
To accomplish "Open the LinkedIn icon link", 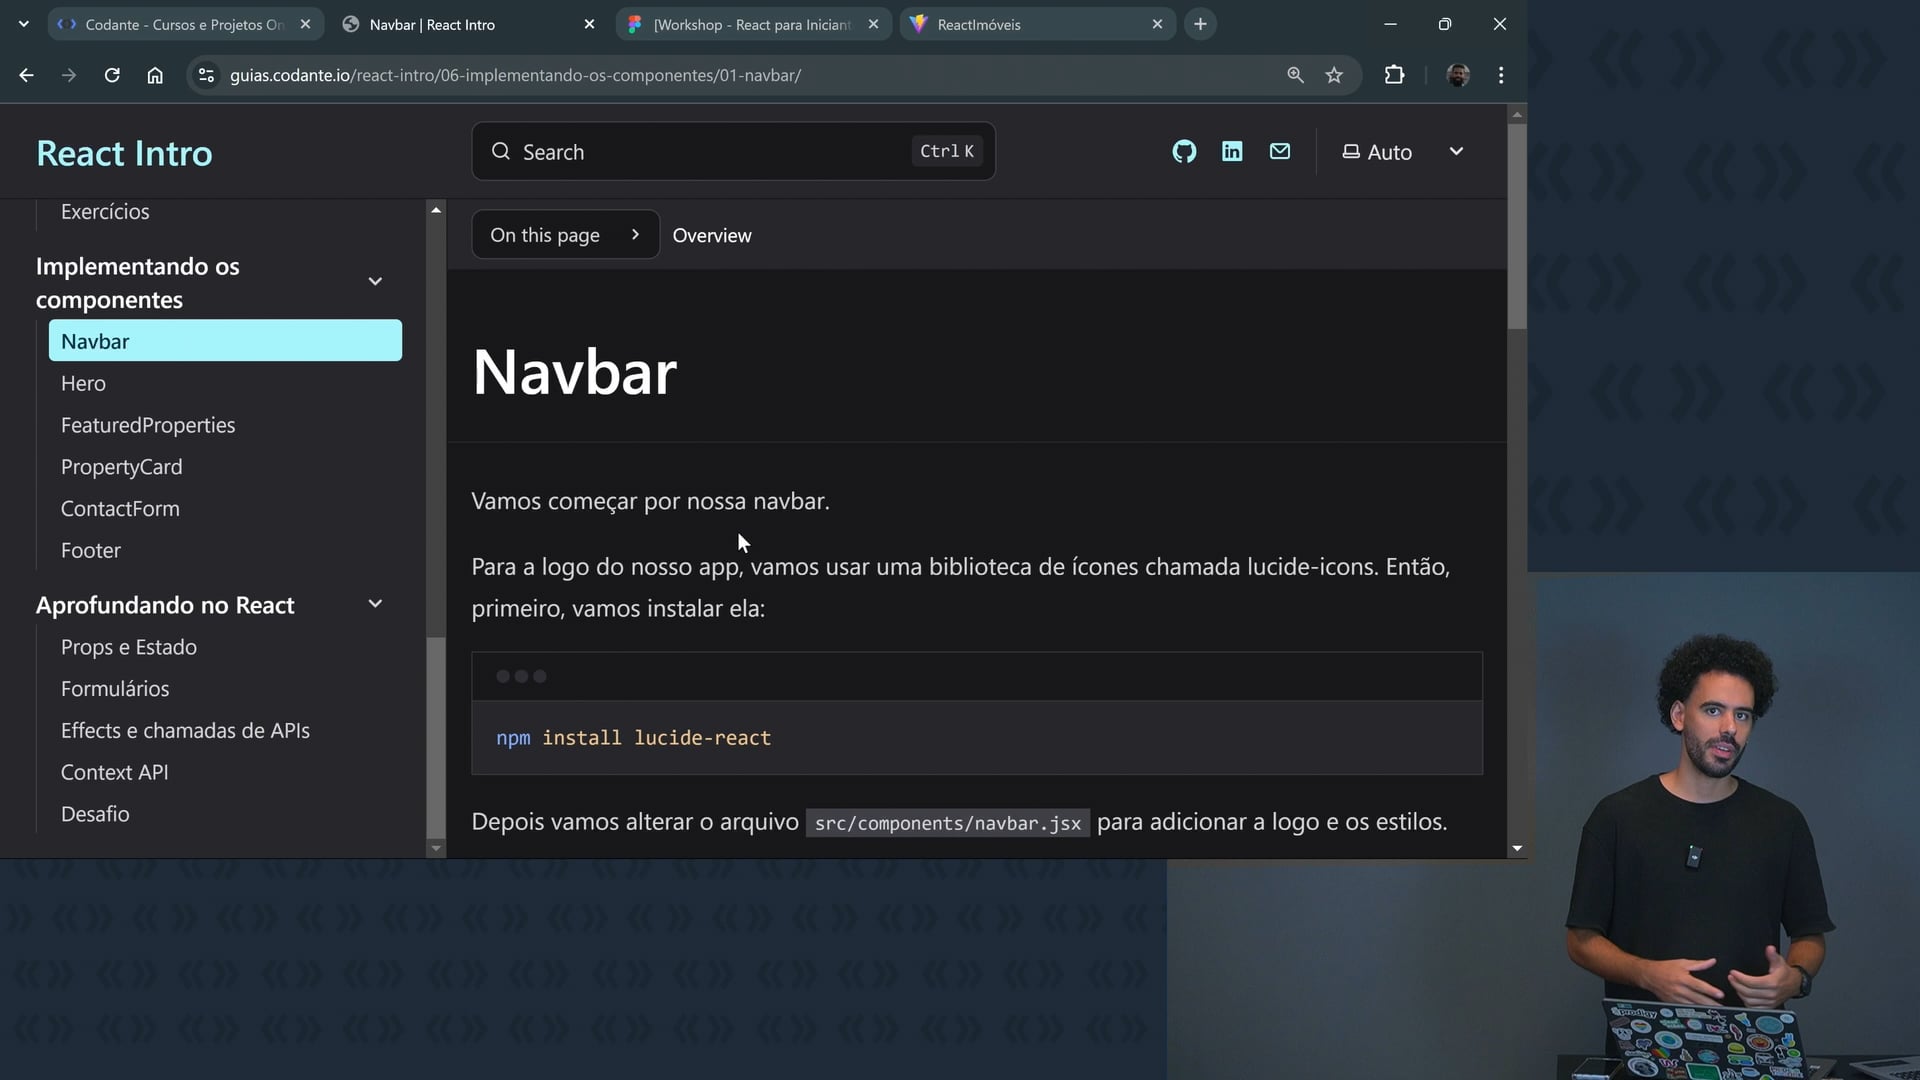I will point(1232,152).
